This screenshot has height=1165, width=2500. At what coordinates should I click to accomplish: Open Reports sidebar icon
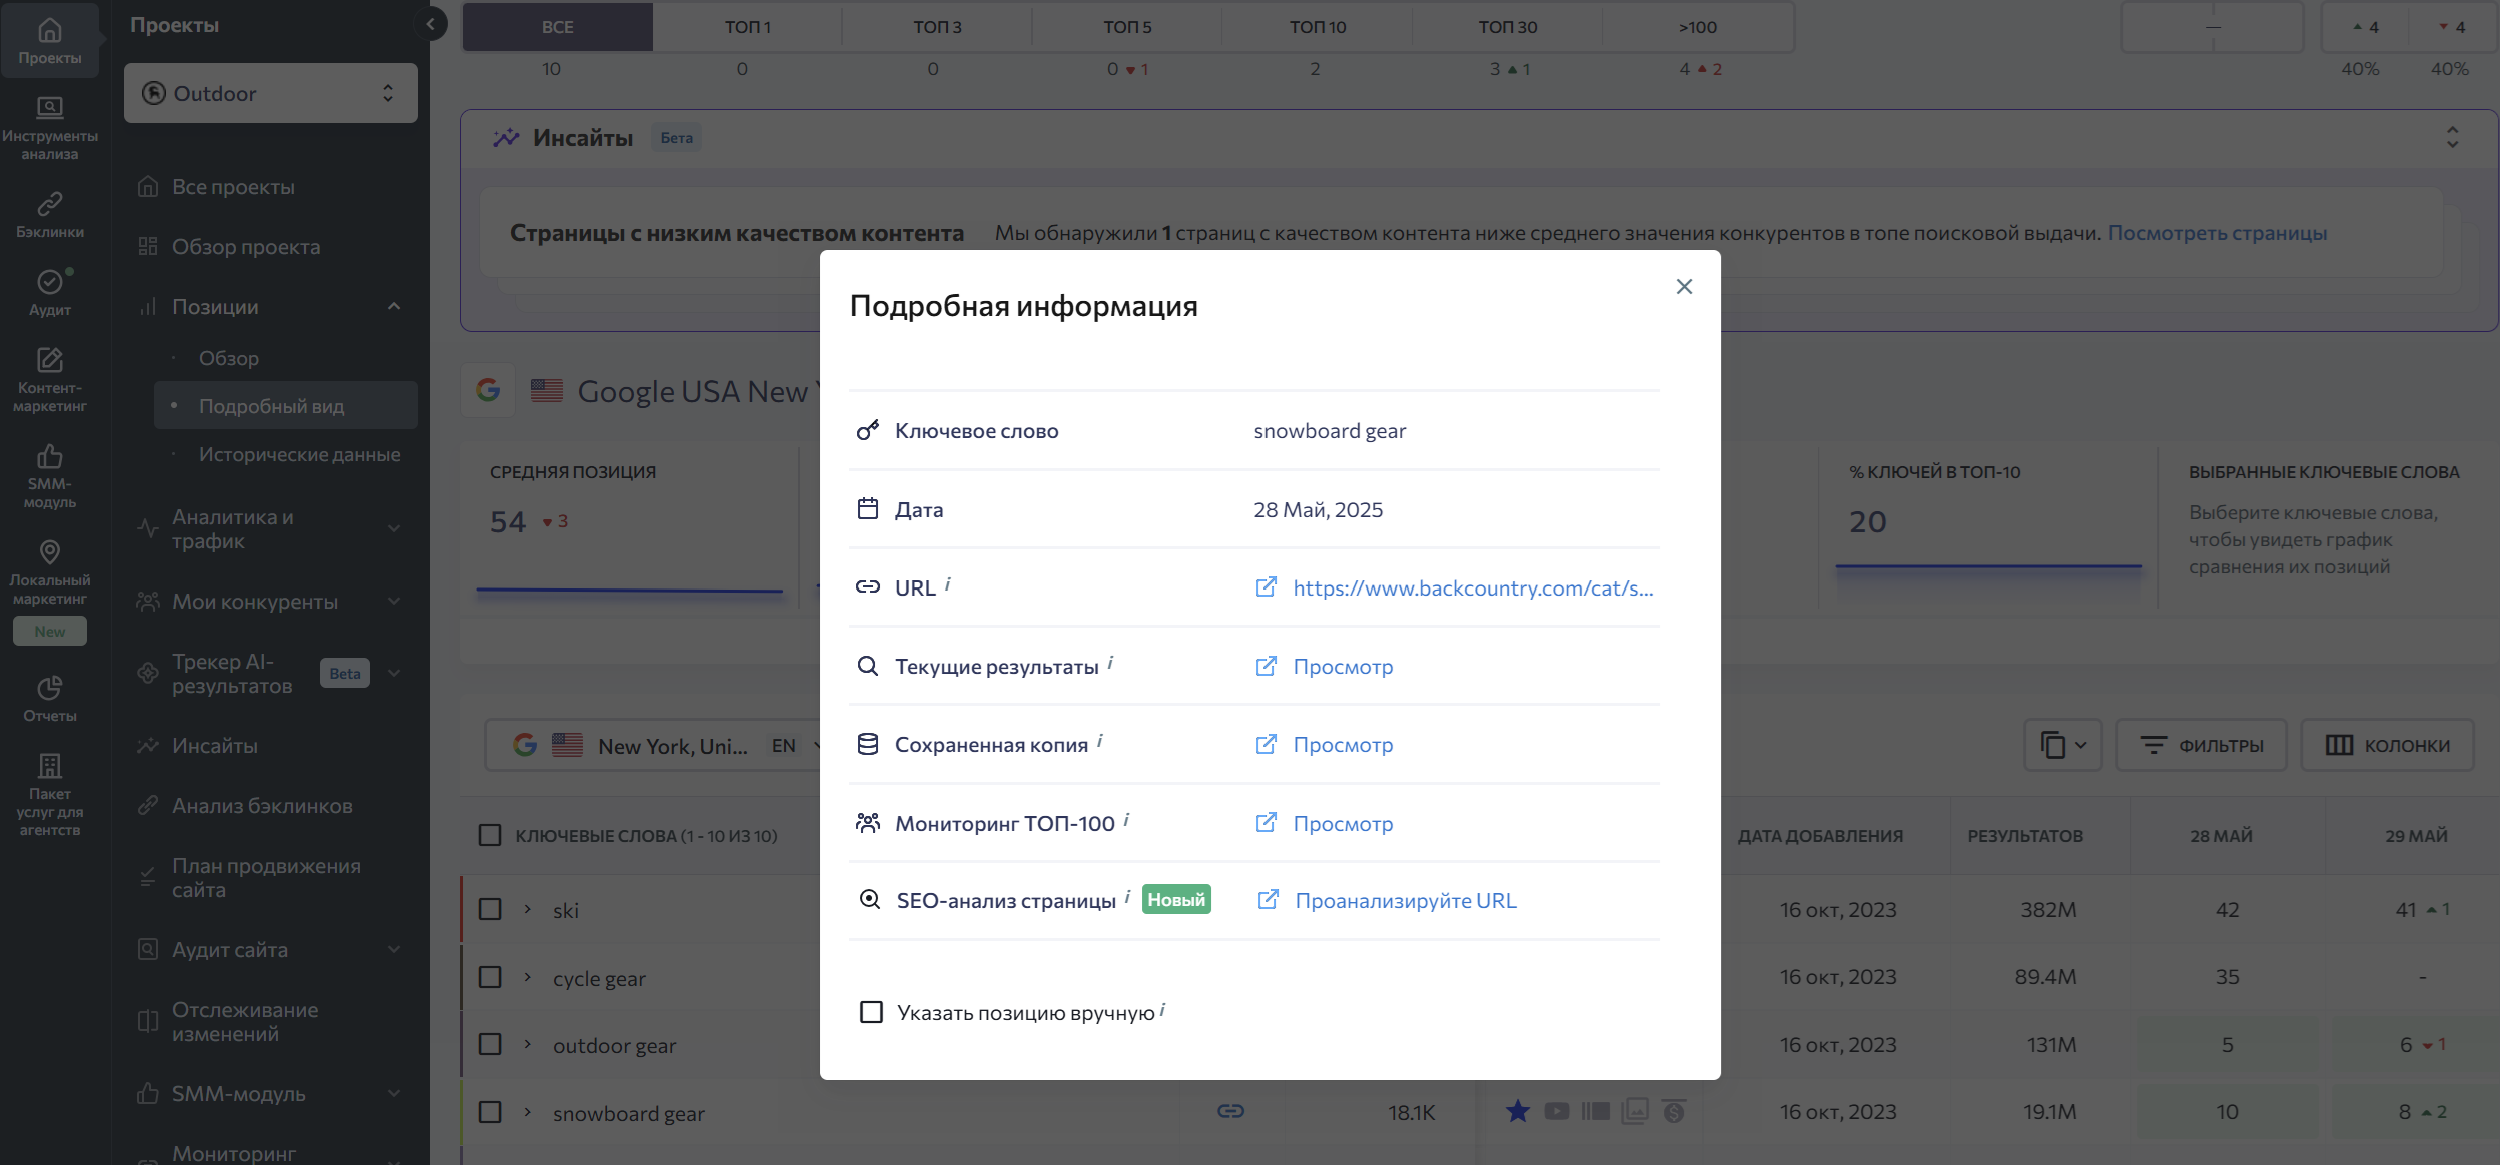(49, 698)
